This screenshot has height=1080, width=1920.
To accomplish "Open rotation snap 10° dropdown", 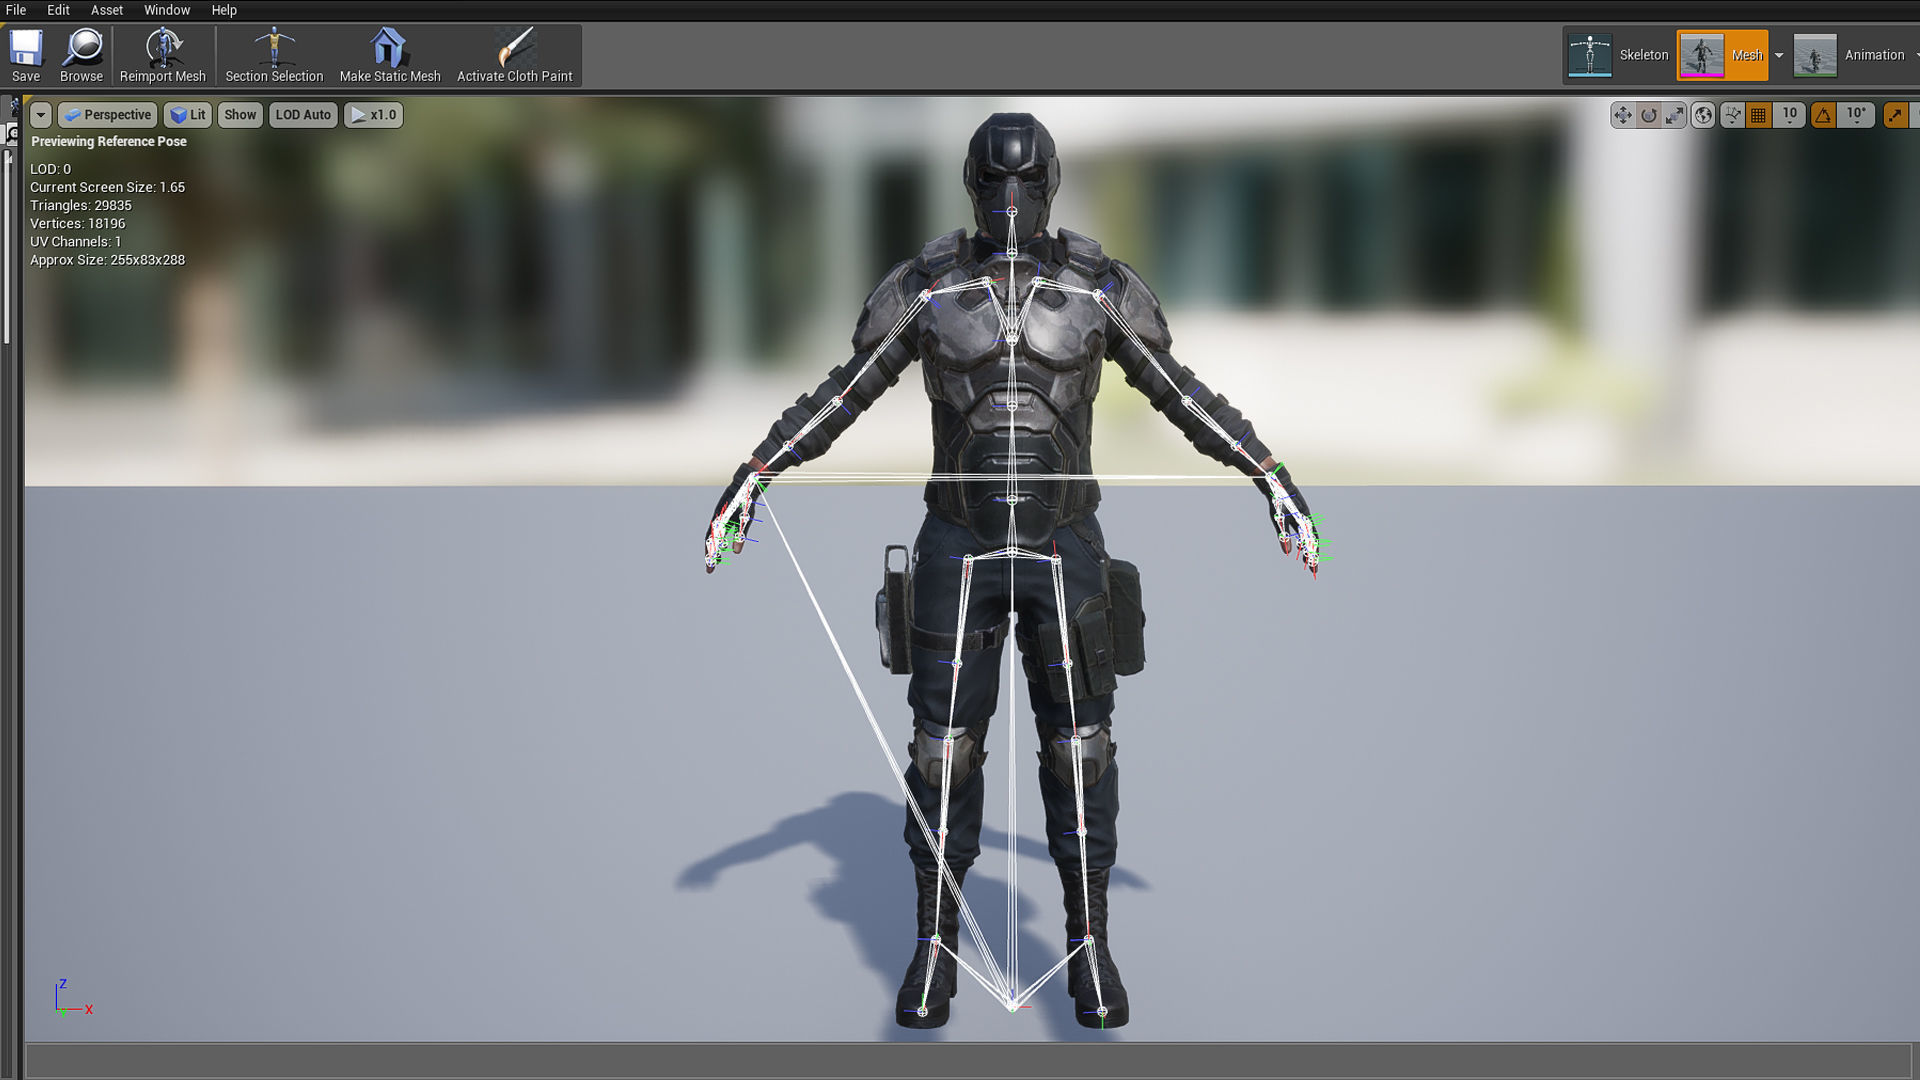I will pyautogui.click(x=1856, y=115).
